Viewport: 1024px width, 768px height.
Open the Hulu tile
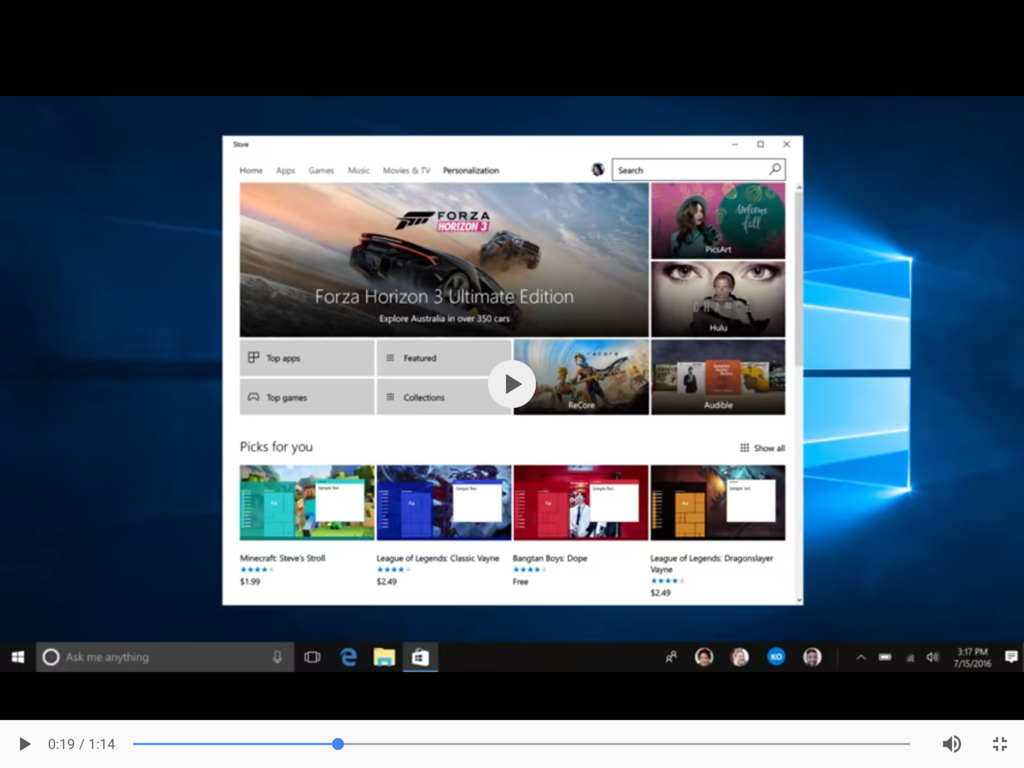tap(718, 299)
